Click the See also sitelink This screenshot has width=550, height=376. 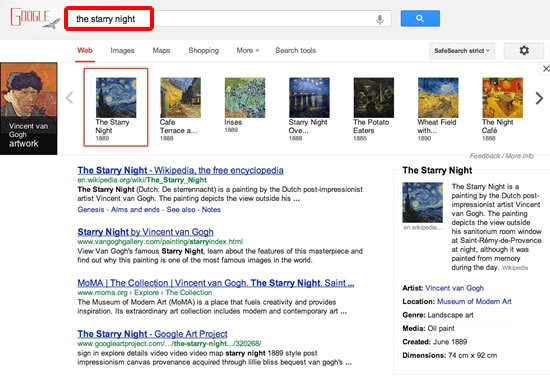(x=180, y=210)
